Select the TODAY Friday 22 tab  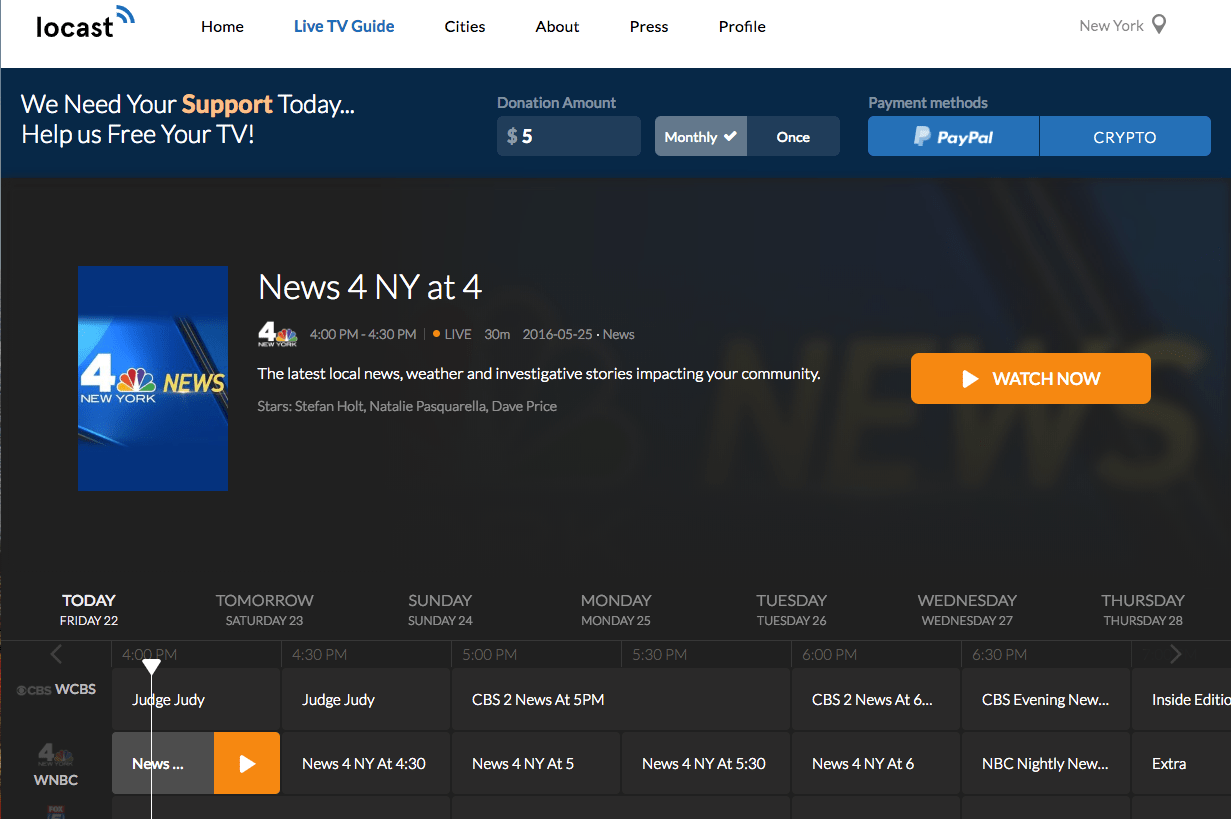pyautogui.click(x=89, y=610)
